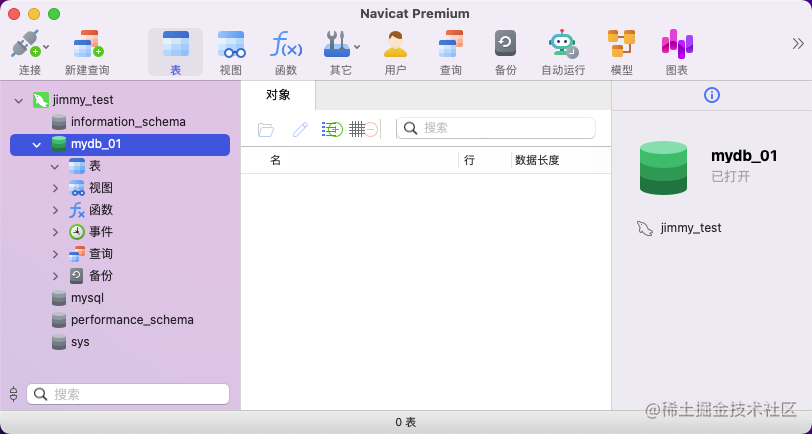This screenshot has height=434, width=812.
Task: Open the Others (其它) dropdown arrow
Action: (357, 47)
